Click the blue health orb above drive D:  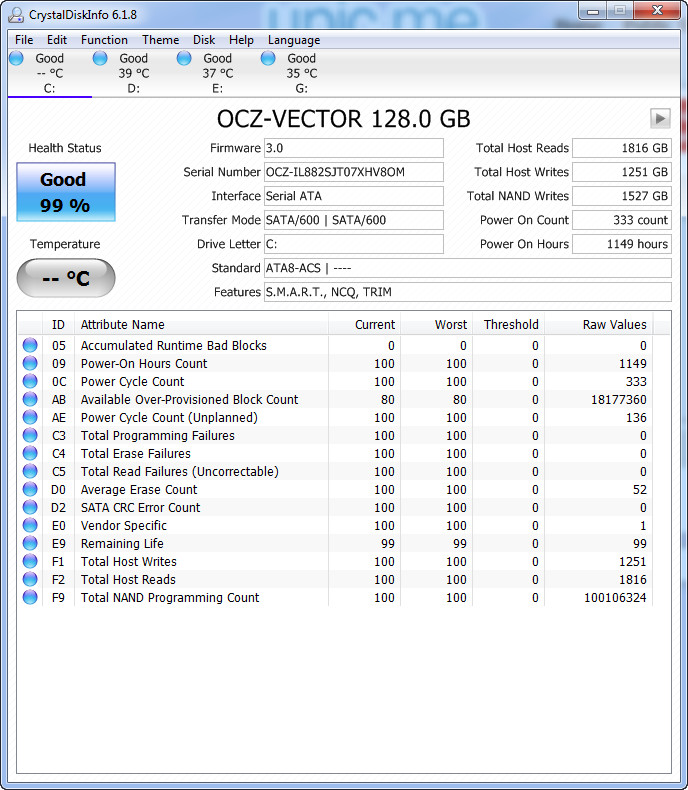click(x=100, y=58)
